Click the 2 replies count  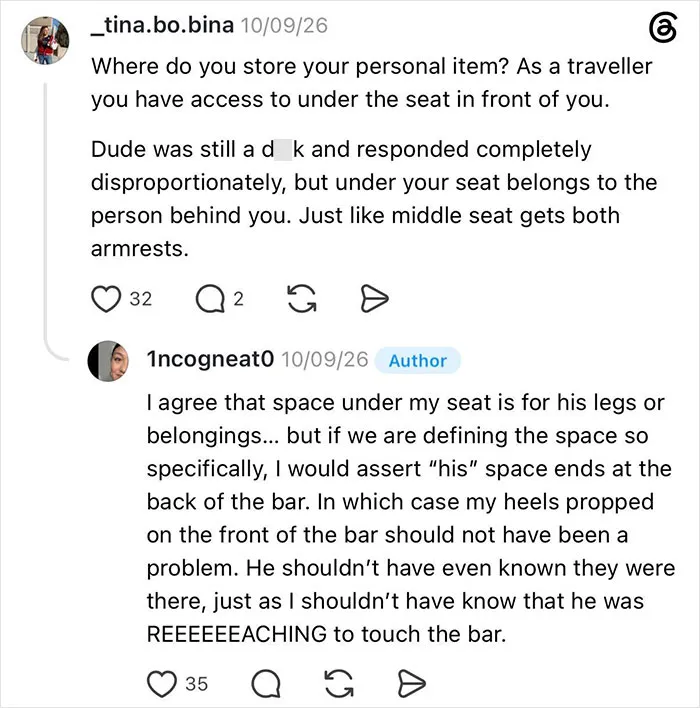click(238, 299)
